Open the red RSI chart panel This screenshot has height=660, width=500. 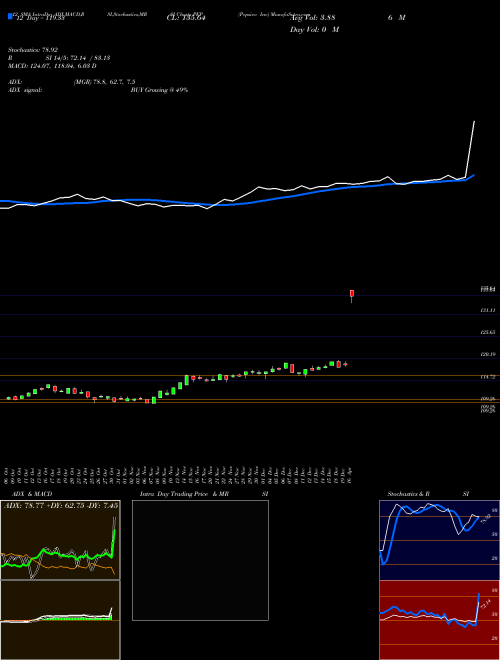(x=439, y=620)
